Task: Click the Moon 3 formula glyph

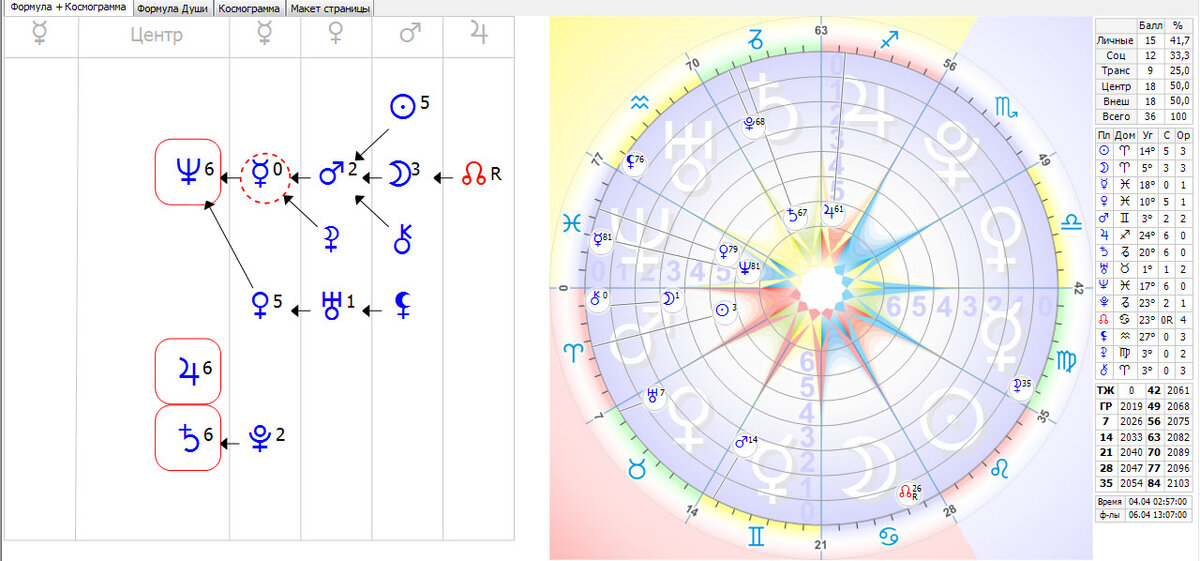Action: click(405, 174)
